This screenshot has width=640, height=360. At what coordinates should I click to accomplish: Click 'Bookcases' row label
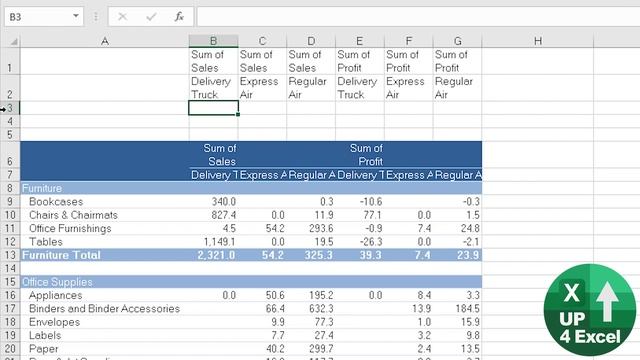[x=56, y=202]
